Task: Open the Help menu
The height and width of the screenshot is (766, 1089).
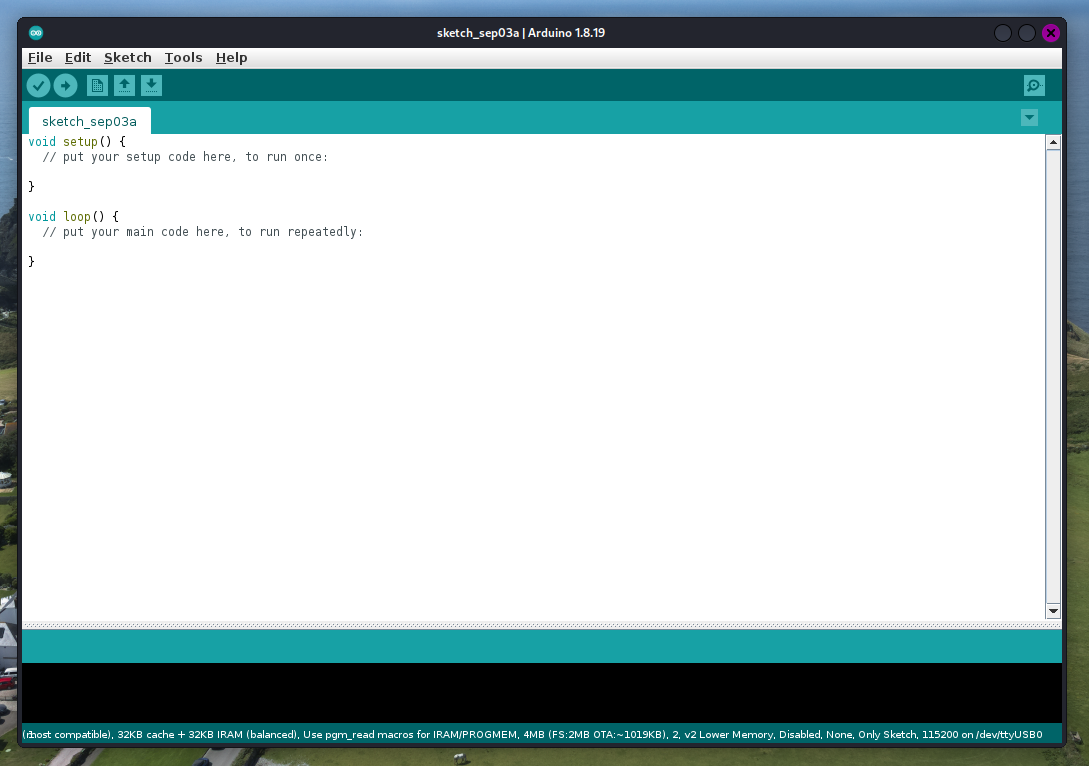Action: tap(231, 58)
